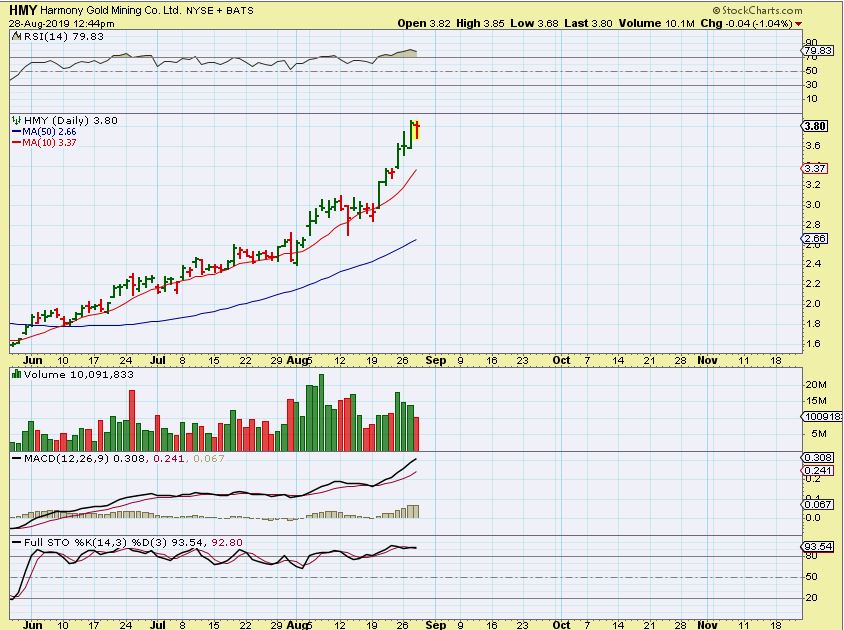Viewport: 844px width, 630px height.
Task: Click the RSI(14) 79.83 legend label
Action: [x=64, y=37]
